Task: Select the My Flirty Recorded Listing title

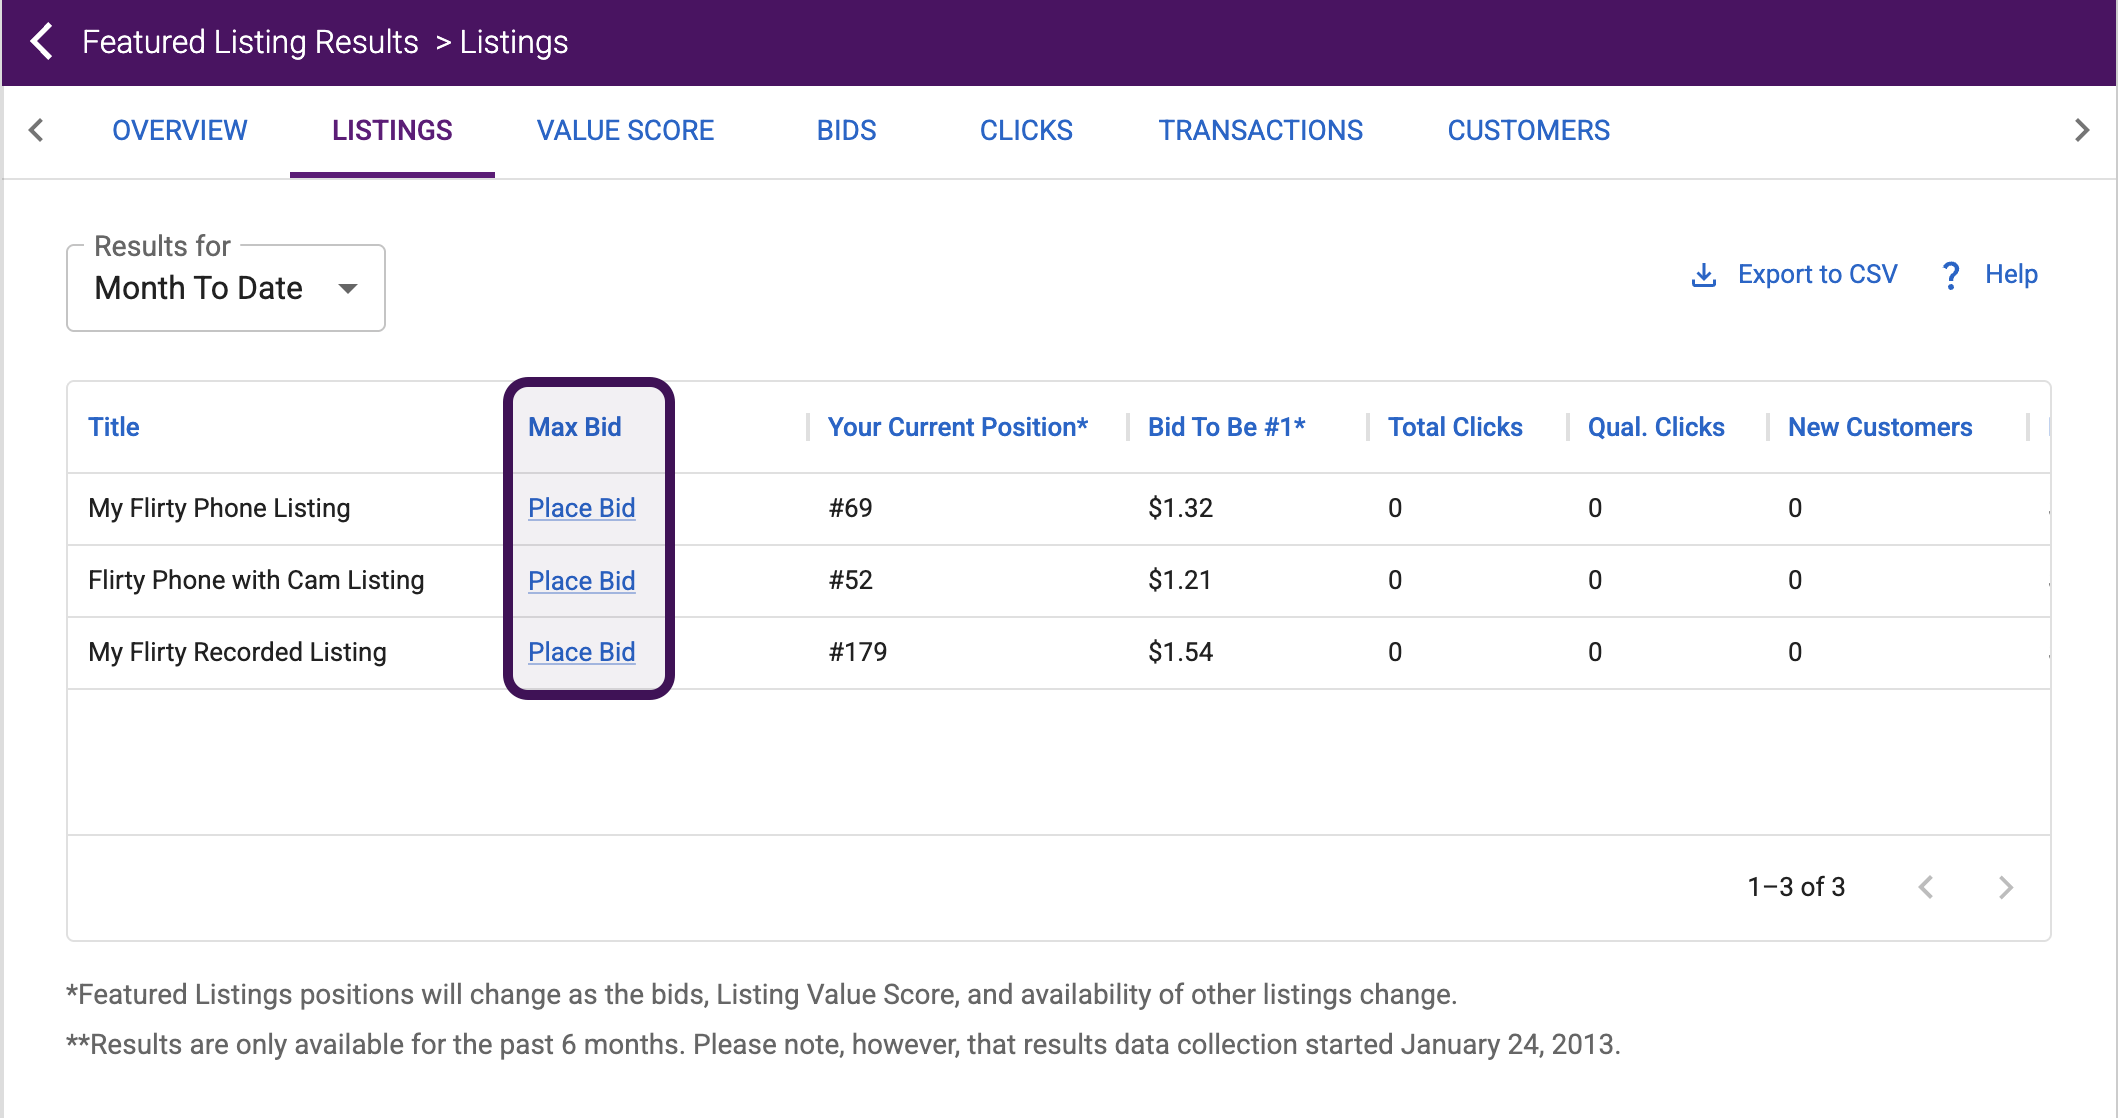Action: click(237, 652)
